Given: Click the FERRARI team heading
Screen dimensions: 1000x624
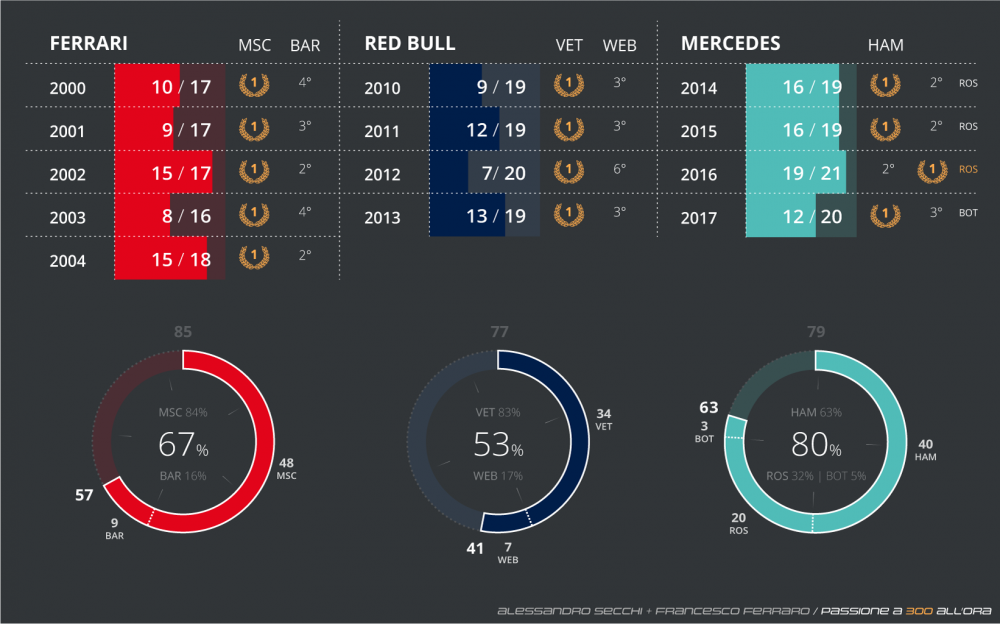Looking at the screenshot, I should click(x=88, y=44).
